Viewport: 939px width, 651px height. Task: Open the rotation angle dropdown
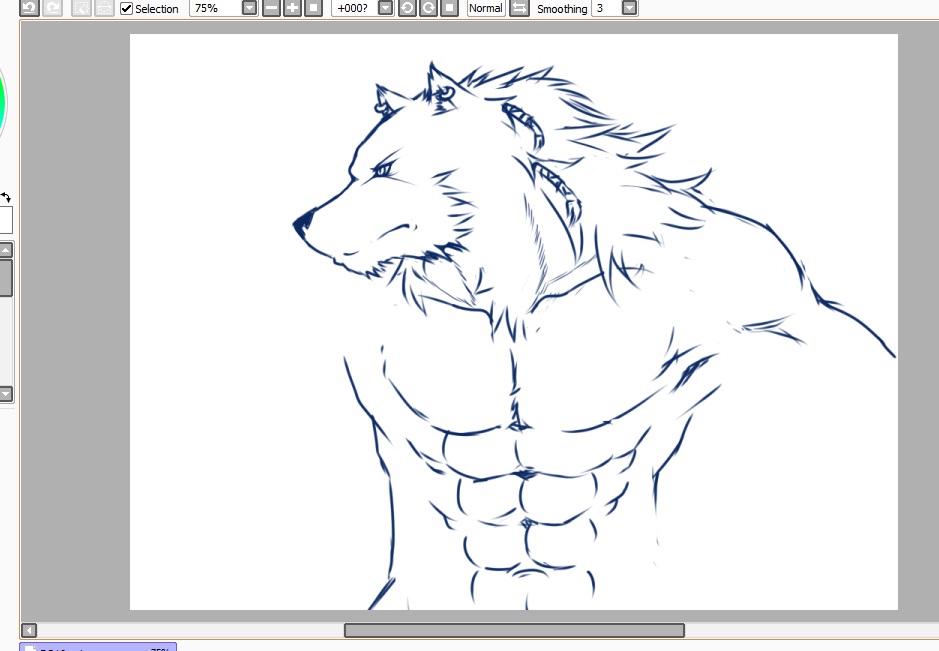(x=385, y=8)
